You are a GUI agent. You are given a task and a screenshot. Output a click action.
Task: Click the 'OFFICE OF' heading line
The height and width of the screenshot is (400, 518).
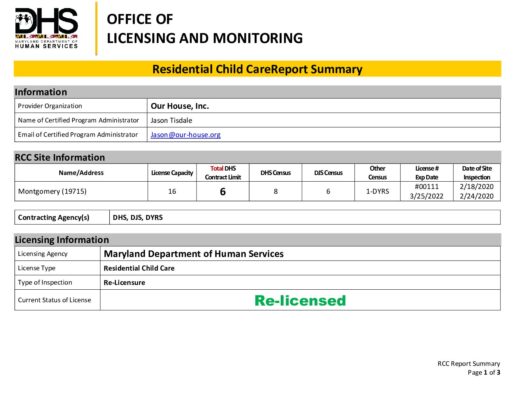click(x=140, y=19)
